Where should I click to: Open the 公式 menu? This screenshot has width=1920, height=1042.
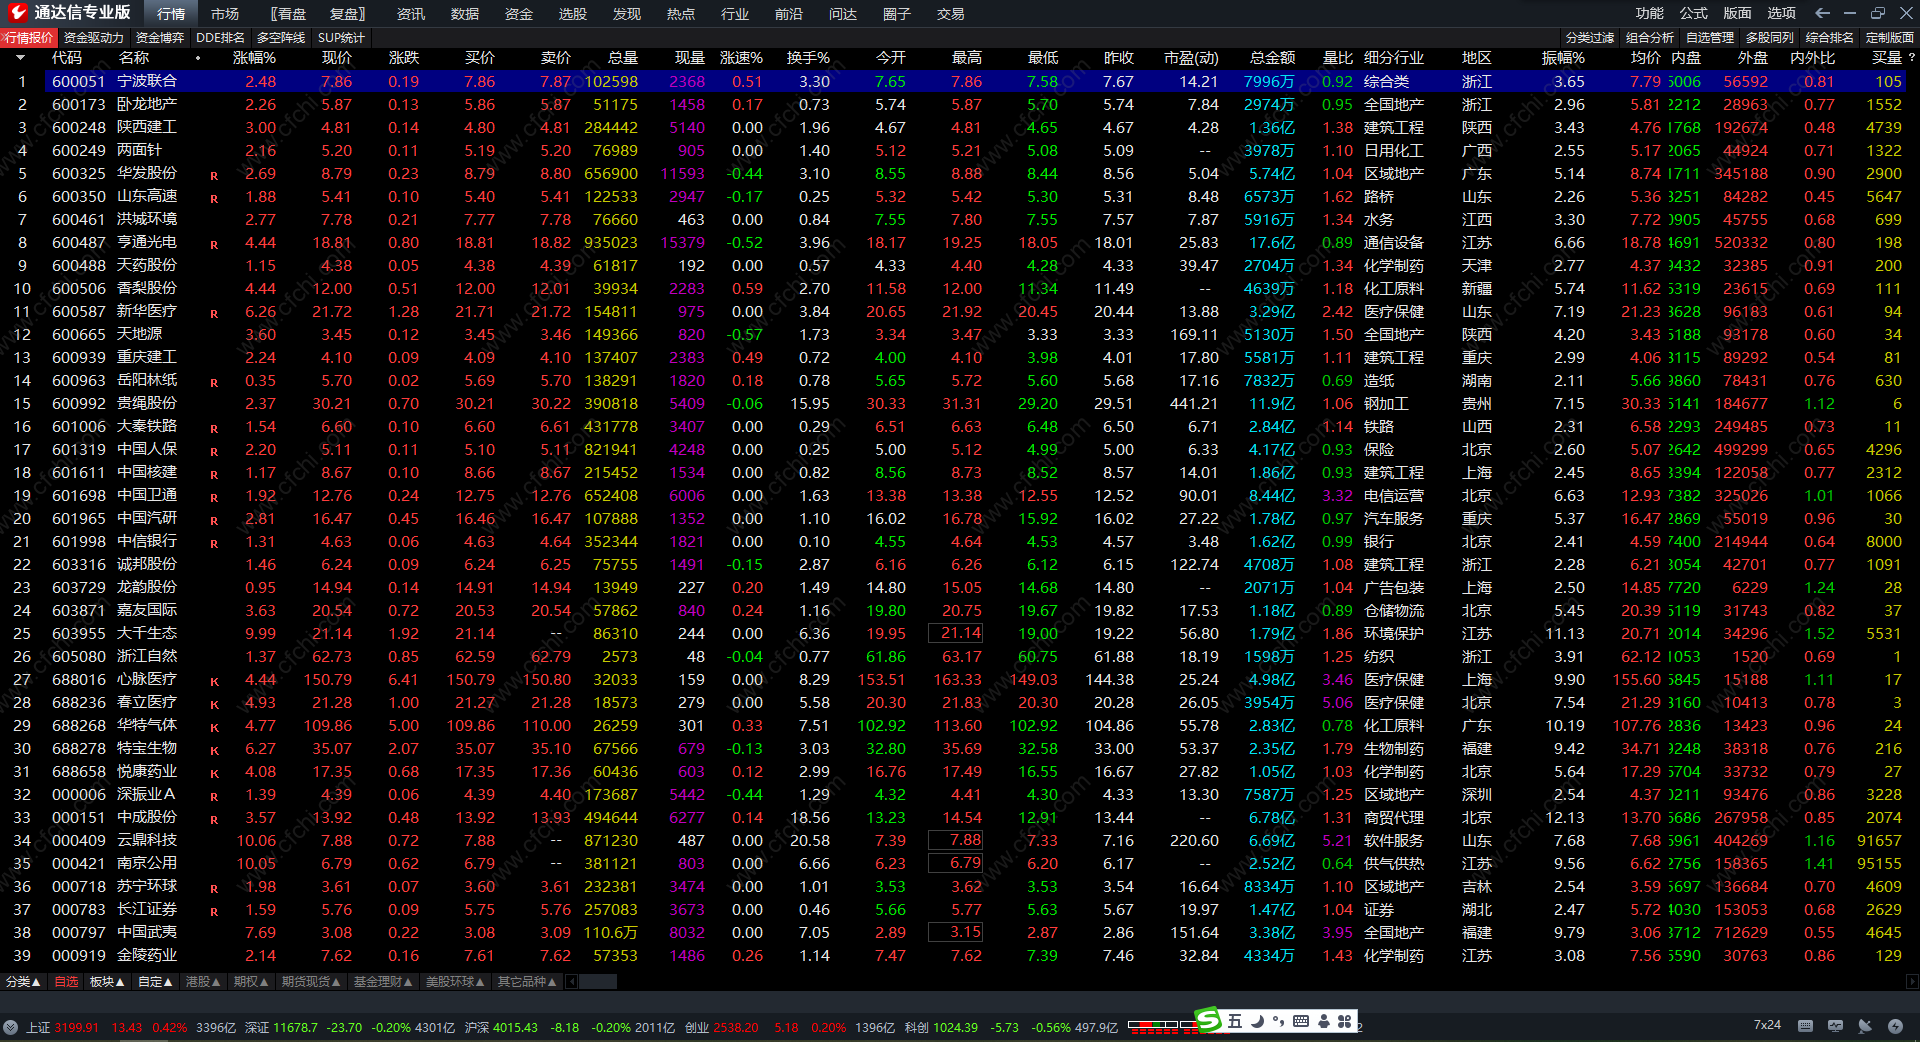coord(1694,13)
